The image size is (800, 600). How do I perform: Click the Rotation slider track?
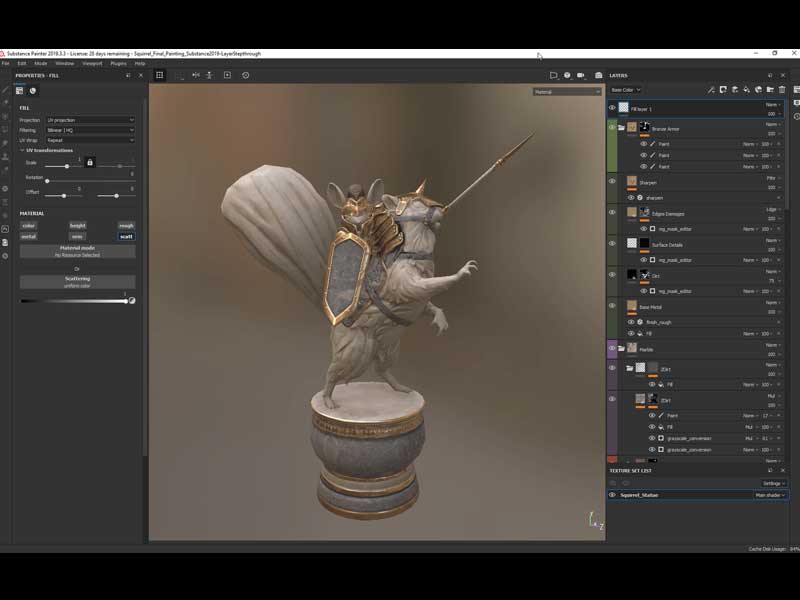coord(90,181)
